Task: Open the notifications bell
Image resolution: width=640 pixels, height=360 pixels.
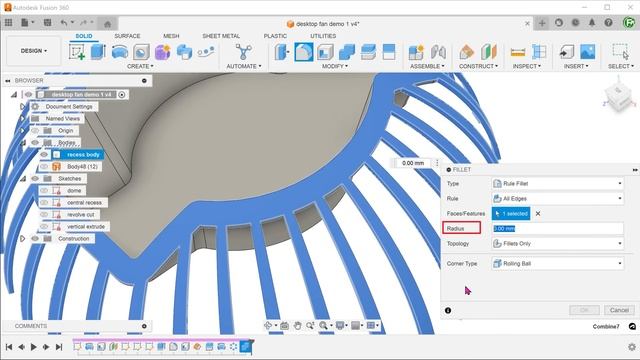Action: 592,23
